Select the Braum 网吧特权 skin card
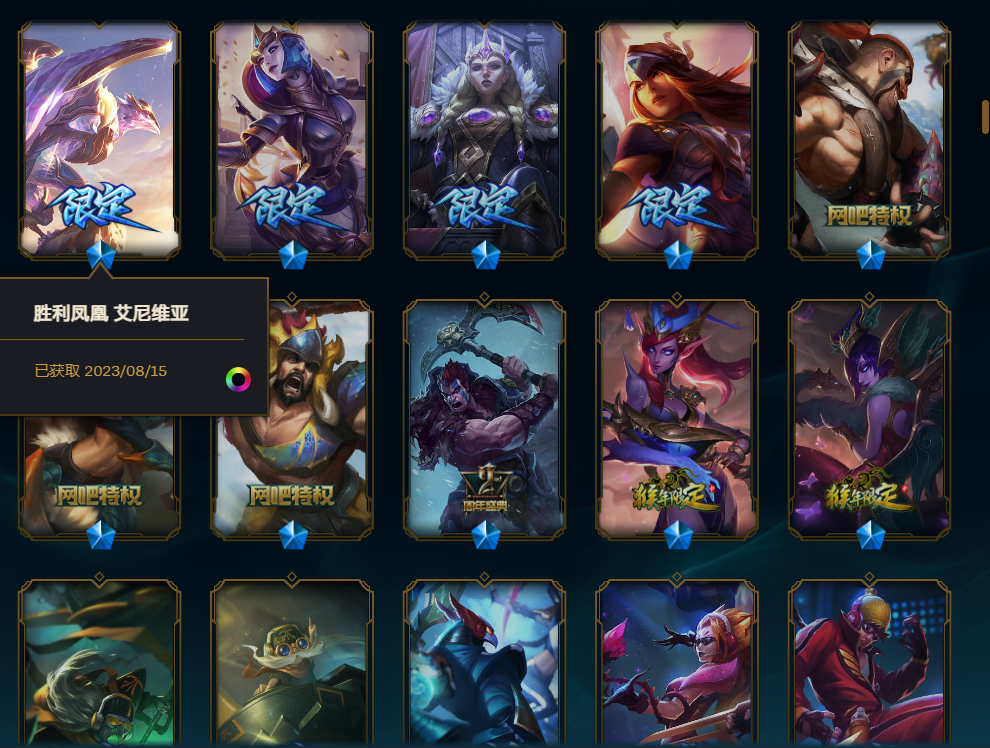The height and width of the screenshot is (748, 990). pos(870,139)
